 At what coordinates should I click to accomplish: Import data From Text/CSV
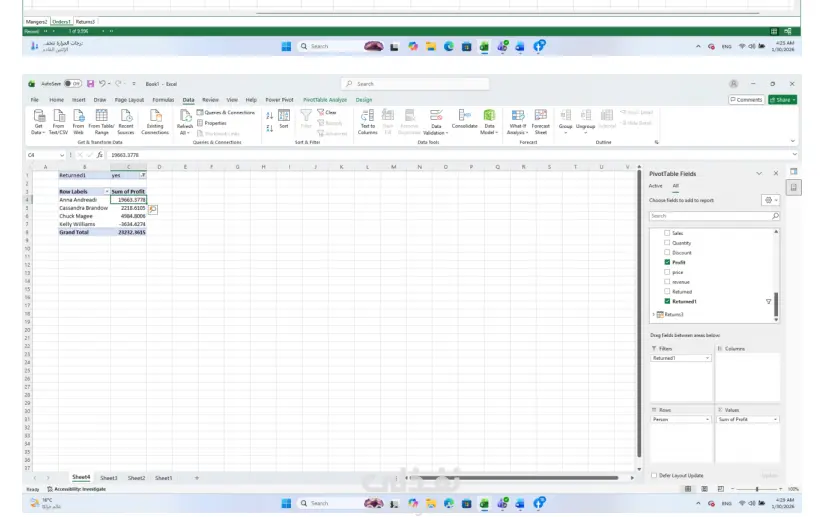[x=58, y=122]
